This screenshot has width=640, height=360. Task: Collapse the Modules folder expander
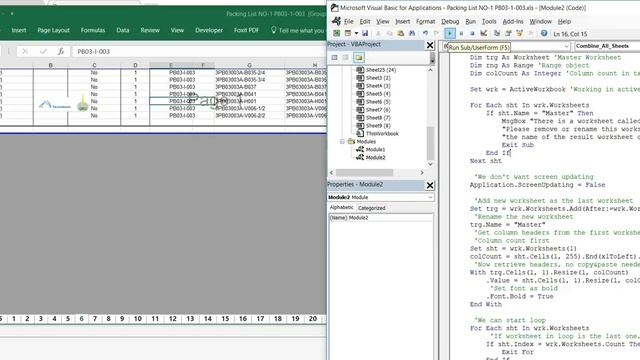point(342,142)
